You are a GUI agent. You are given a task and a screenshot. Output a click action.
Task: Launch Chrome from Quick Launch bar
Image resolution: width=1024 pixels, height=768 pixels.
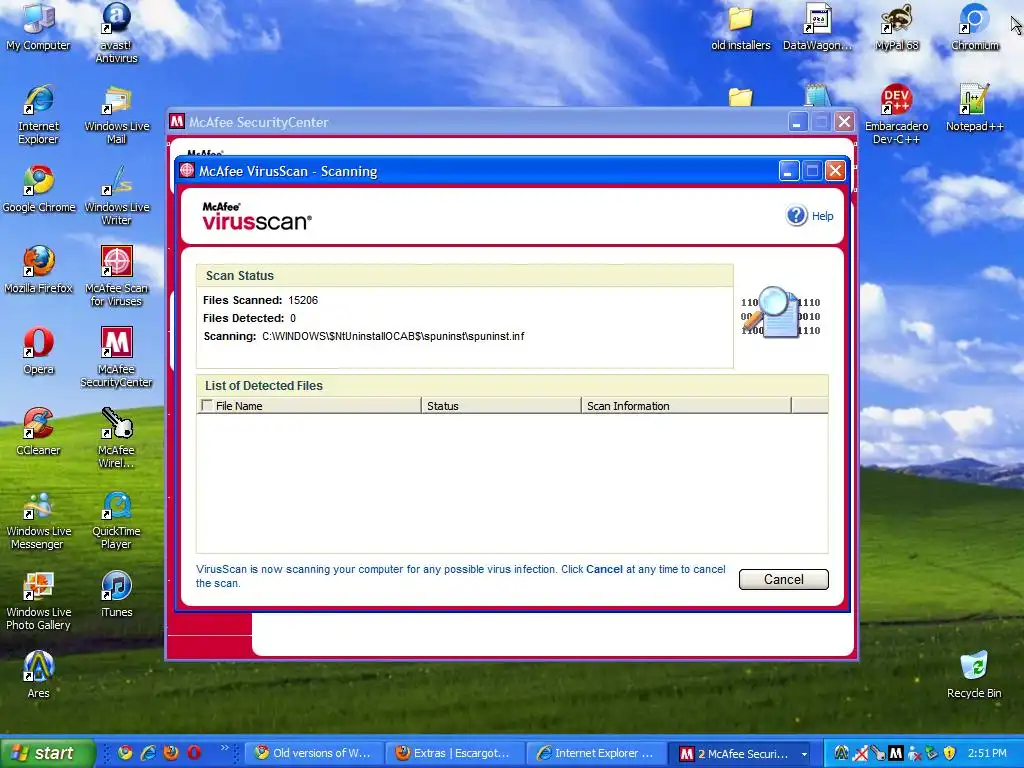click(124, 753)
